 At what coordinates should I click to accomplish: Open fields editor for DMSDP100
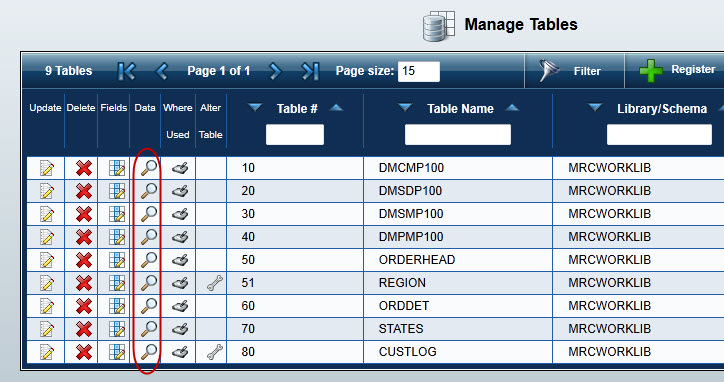117,191
